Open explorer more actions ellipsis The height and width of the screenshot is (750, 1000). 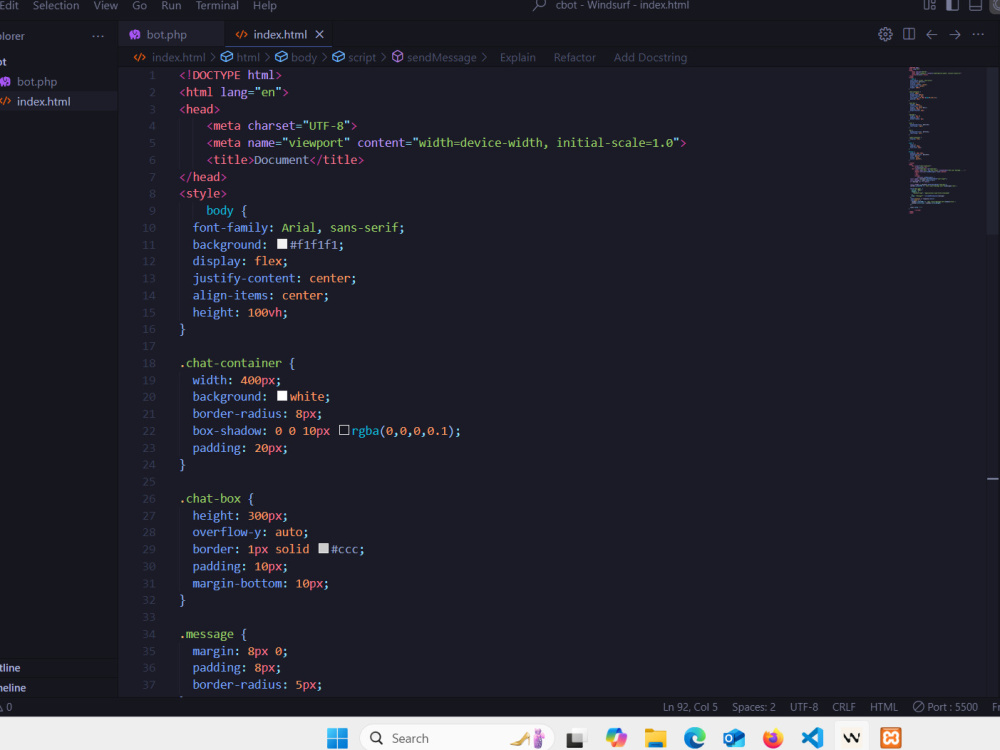pos(98,36)
